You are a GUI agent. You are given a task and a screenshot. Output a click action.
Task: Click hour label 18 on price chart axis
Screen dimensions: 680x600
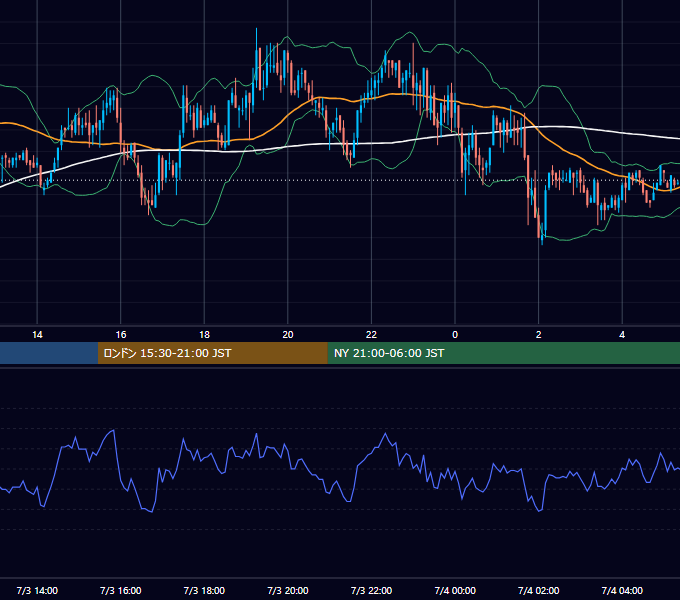[x=204, y=335]
